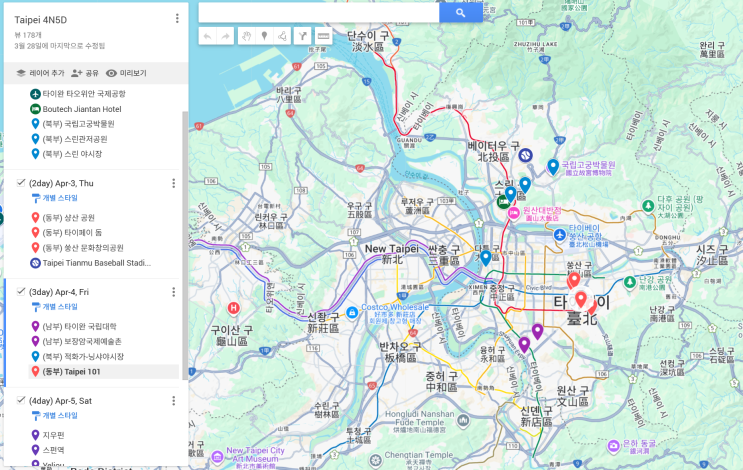Select the hand pan tool
Image resolution: width=743 pixels, height=470 pixels.
[x=246, y=36]
